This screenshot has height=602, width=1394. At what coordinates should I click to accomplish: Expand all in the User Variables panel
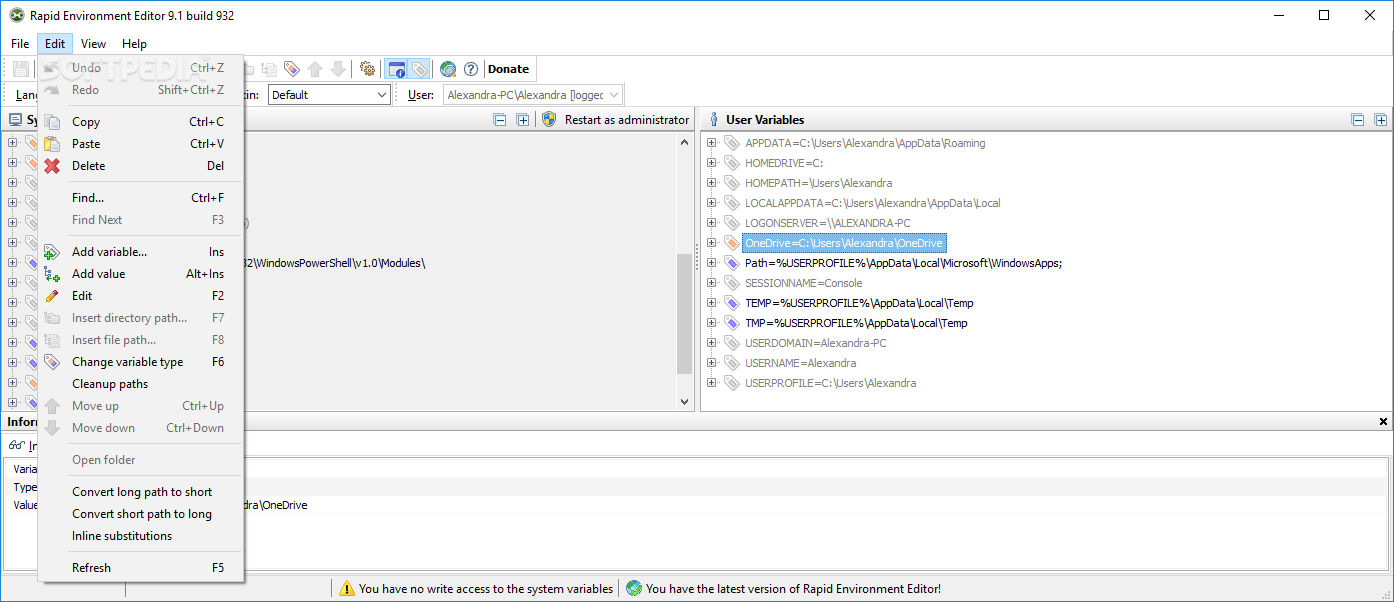1381,120
